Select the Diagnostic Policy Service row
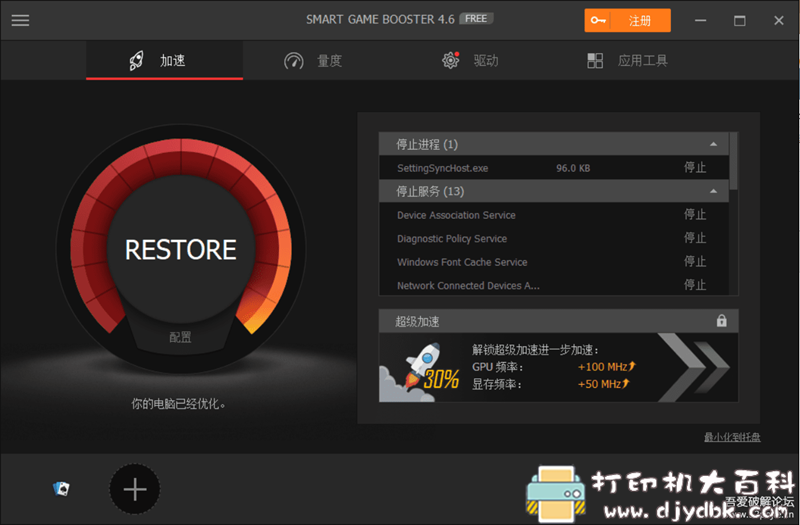 tap(554, 238)
